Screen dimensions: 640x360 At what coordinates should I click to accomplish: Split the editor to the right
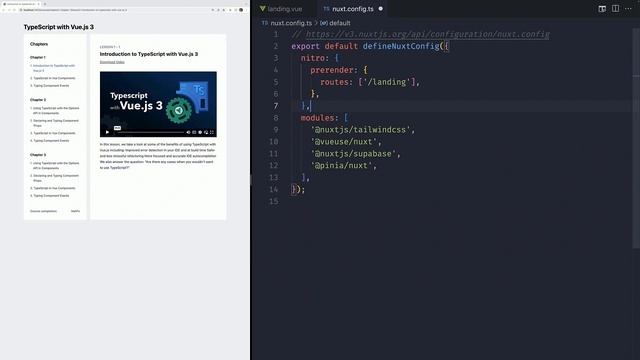tap(615, 9)
